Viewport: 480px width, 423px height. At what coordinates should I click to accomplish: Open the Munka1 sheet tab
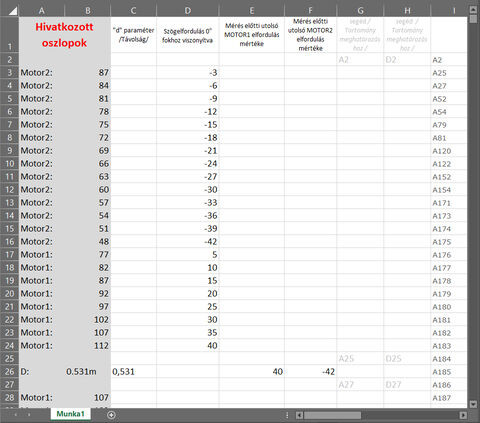coord(71,414)
